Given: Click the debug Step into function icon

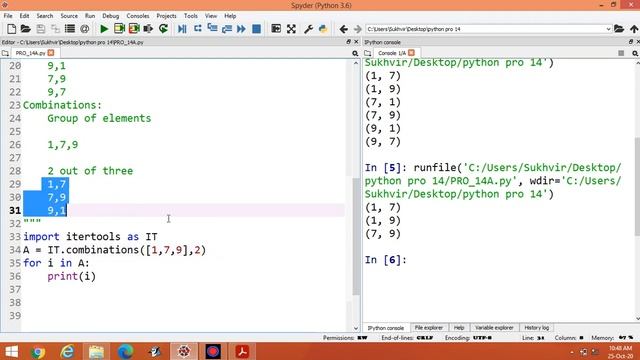Looking at the screenshot, I should 212,29.
